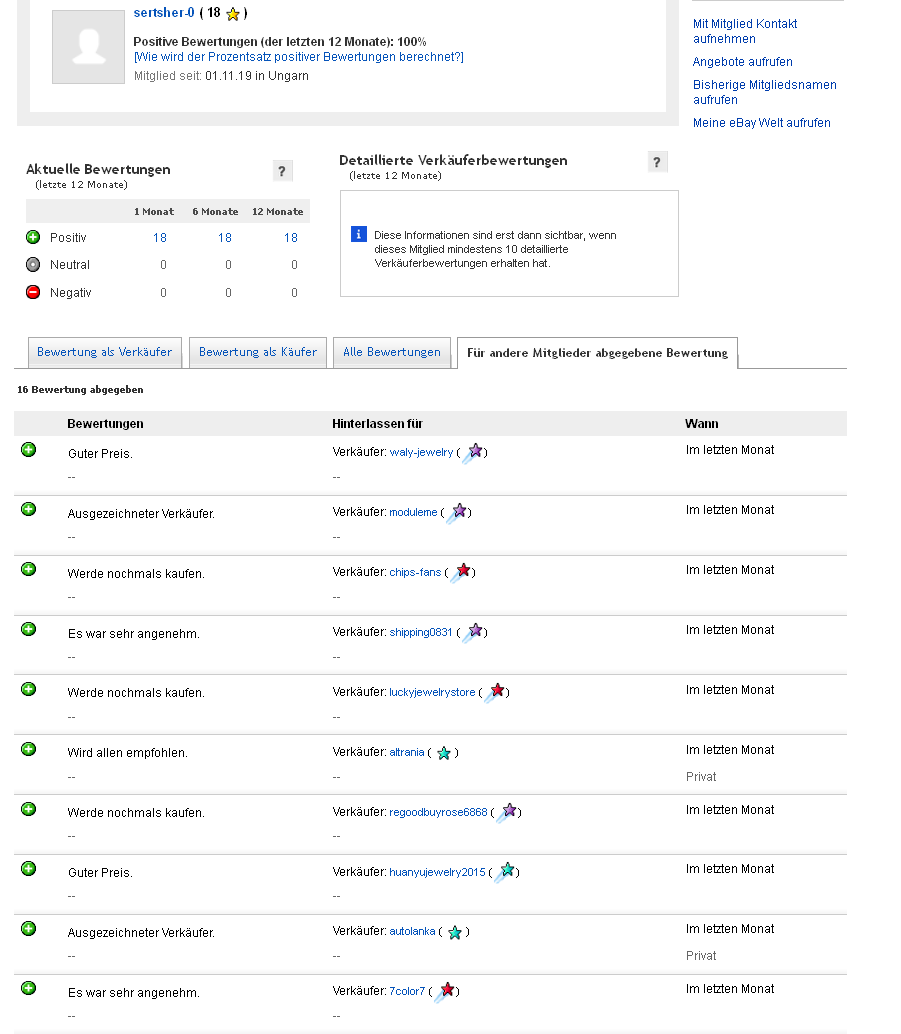Click 'Wird allen empfohlen.' feedback text

point(127,753)
